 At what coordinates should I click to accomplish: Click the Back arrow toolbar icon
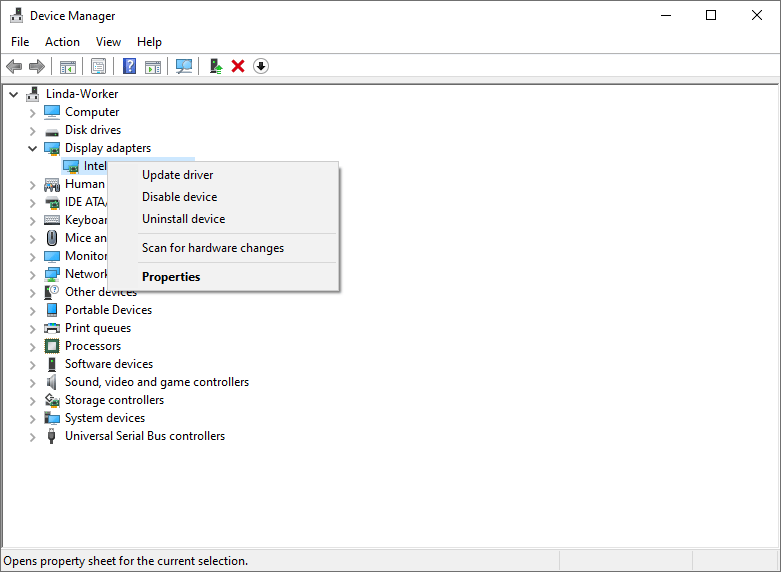[x=14, y=66]
